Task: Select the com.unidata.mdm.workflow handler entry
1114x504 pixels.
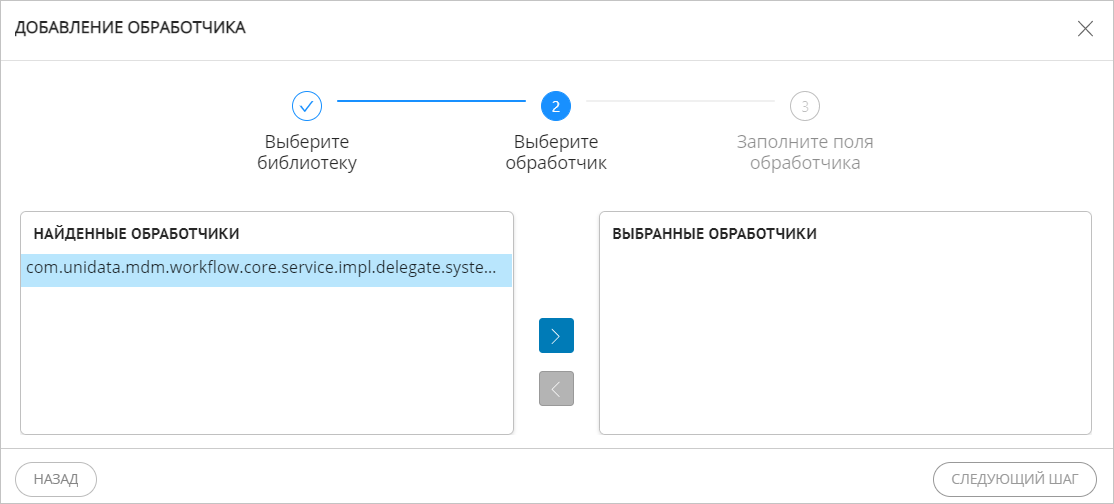Action: coord(266,270)
